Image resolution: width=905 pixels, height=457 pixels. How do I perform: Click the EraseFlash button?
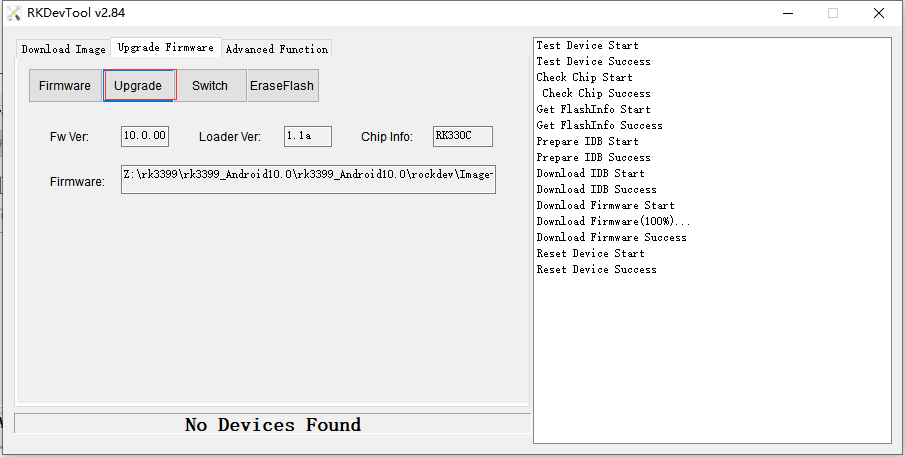(x=282, y=85)
